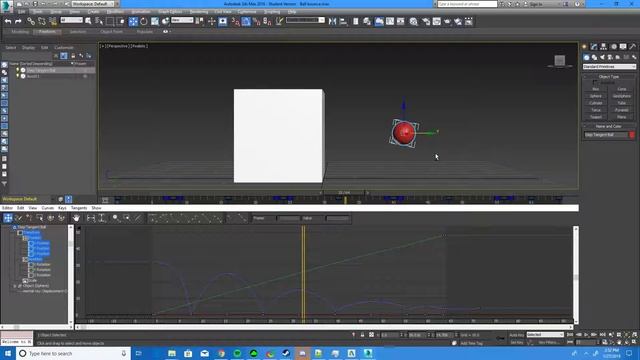
Task: Activate the Select and Rotate tool
Action: click(x=144, y=21)
